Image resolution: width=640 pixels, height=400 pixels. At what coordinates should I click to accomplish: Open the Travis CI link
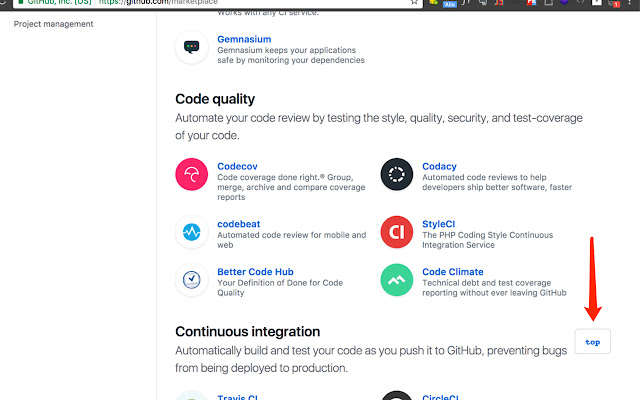pos(238,397)
